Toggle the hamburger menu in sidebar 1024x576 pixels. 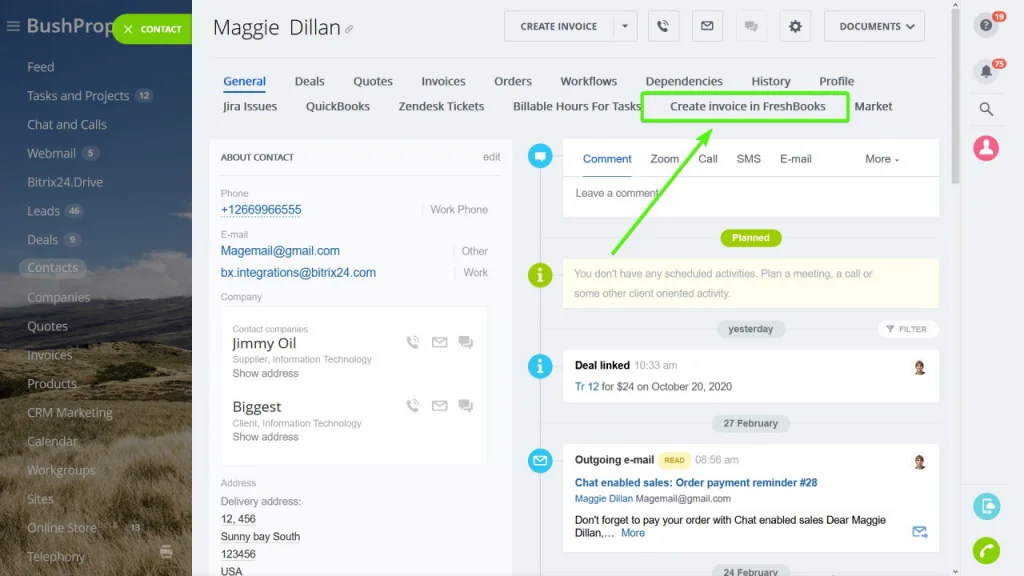[13, 26]
